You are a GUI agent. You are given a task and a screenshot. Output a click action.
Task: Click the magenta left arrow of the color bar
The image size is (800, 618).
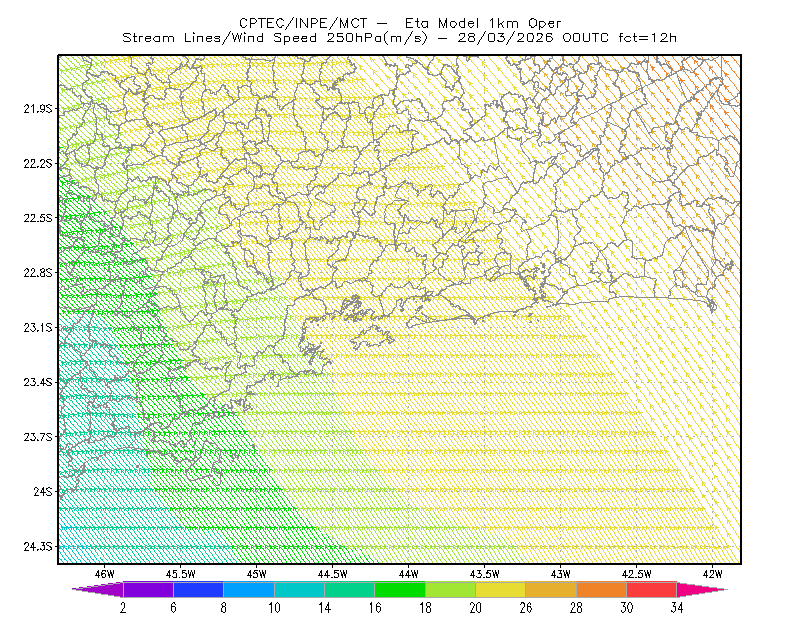point(98,589)
